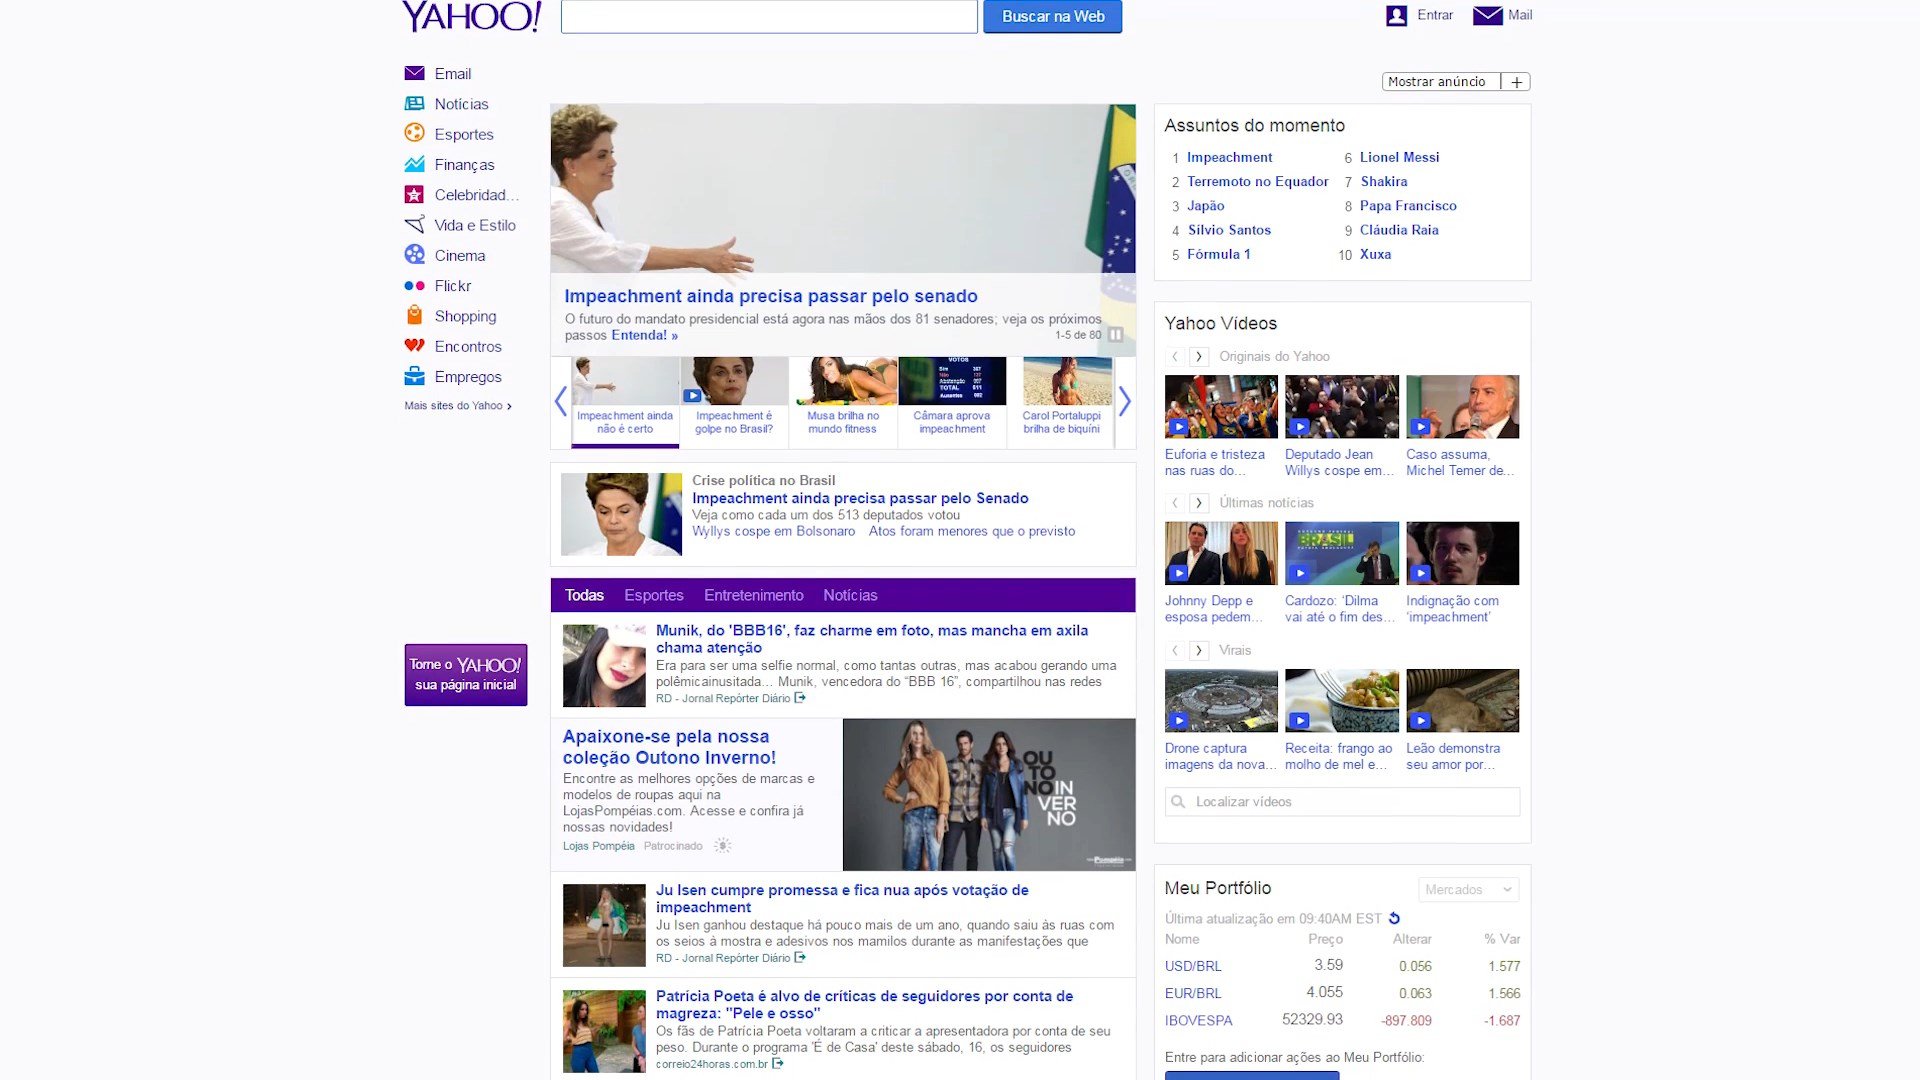Click the external link icon after Munik article source
1920x1080 pixels.
[799, 698]
